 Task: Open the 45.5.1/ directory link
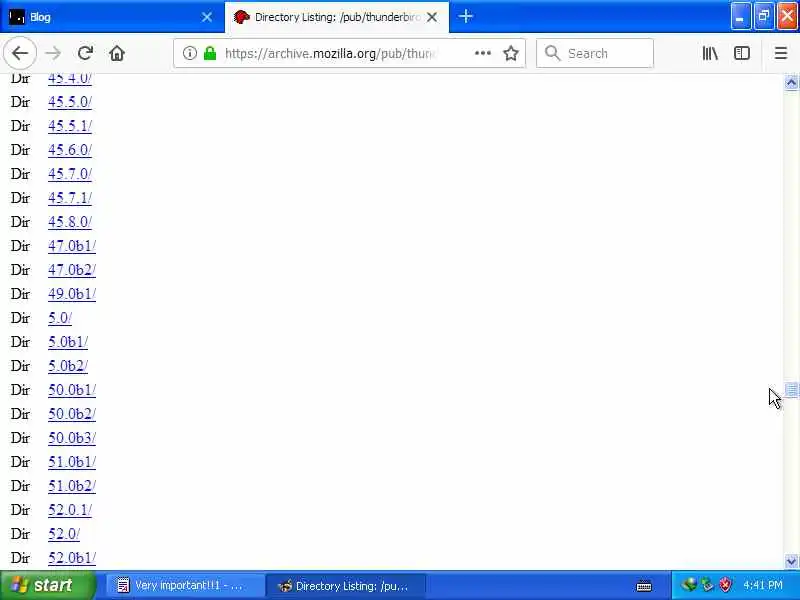(70, 126)
